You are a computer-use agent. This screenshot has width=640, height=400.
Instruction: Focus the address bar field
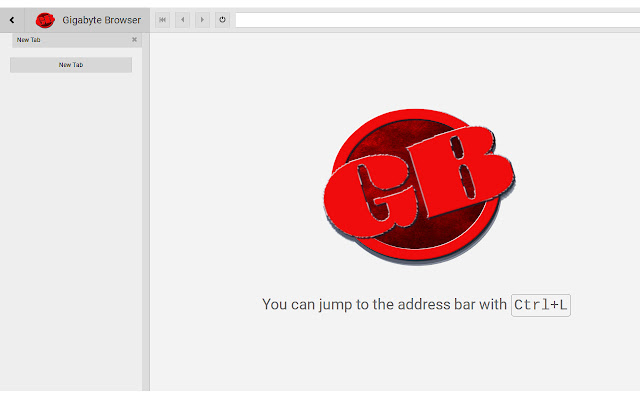438,20
